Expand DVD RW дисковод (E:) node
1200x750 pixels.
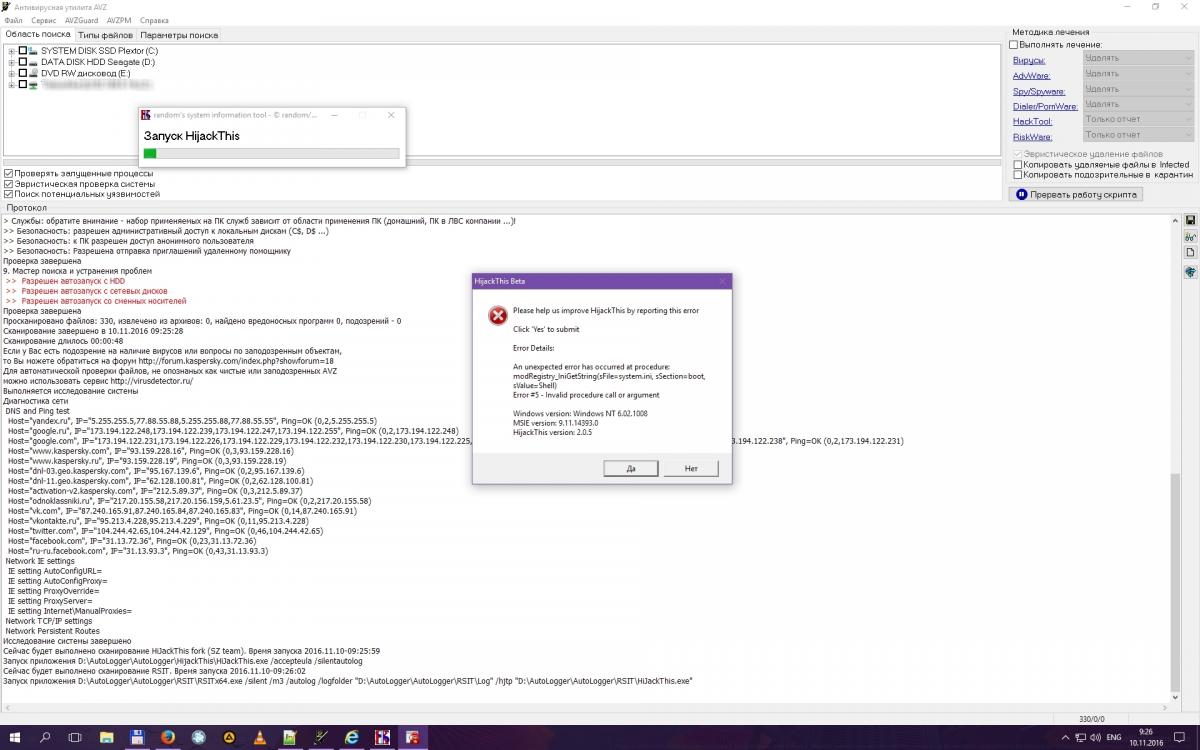point(12,74)
